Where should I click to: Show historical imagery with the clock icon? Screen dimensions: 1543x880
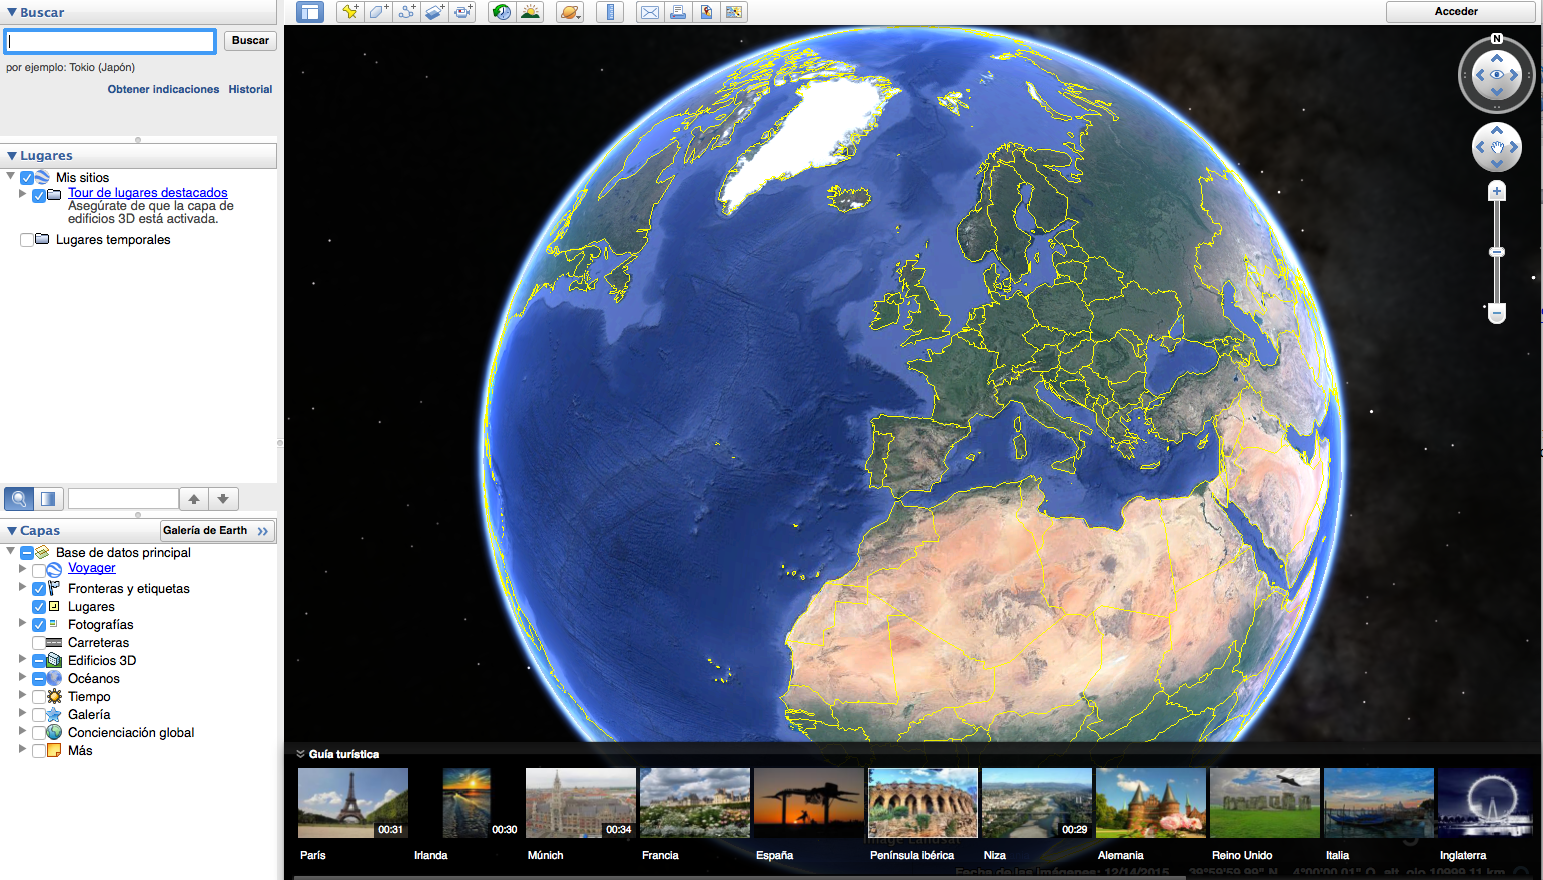click(502, 12)
